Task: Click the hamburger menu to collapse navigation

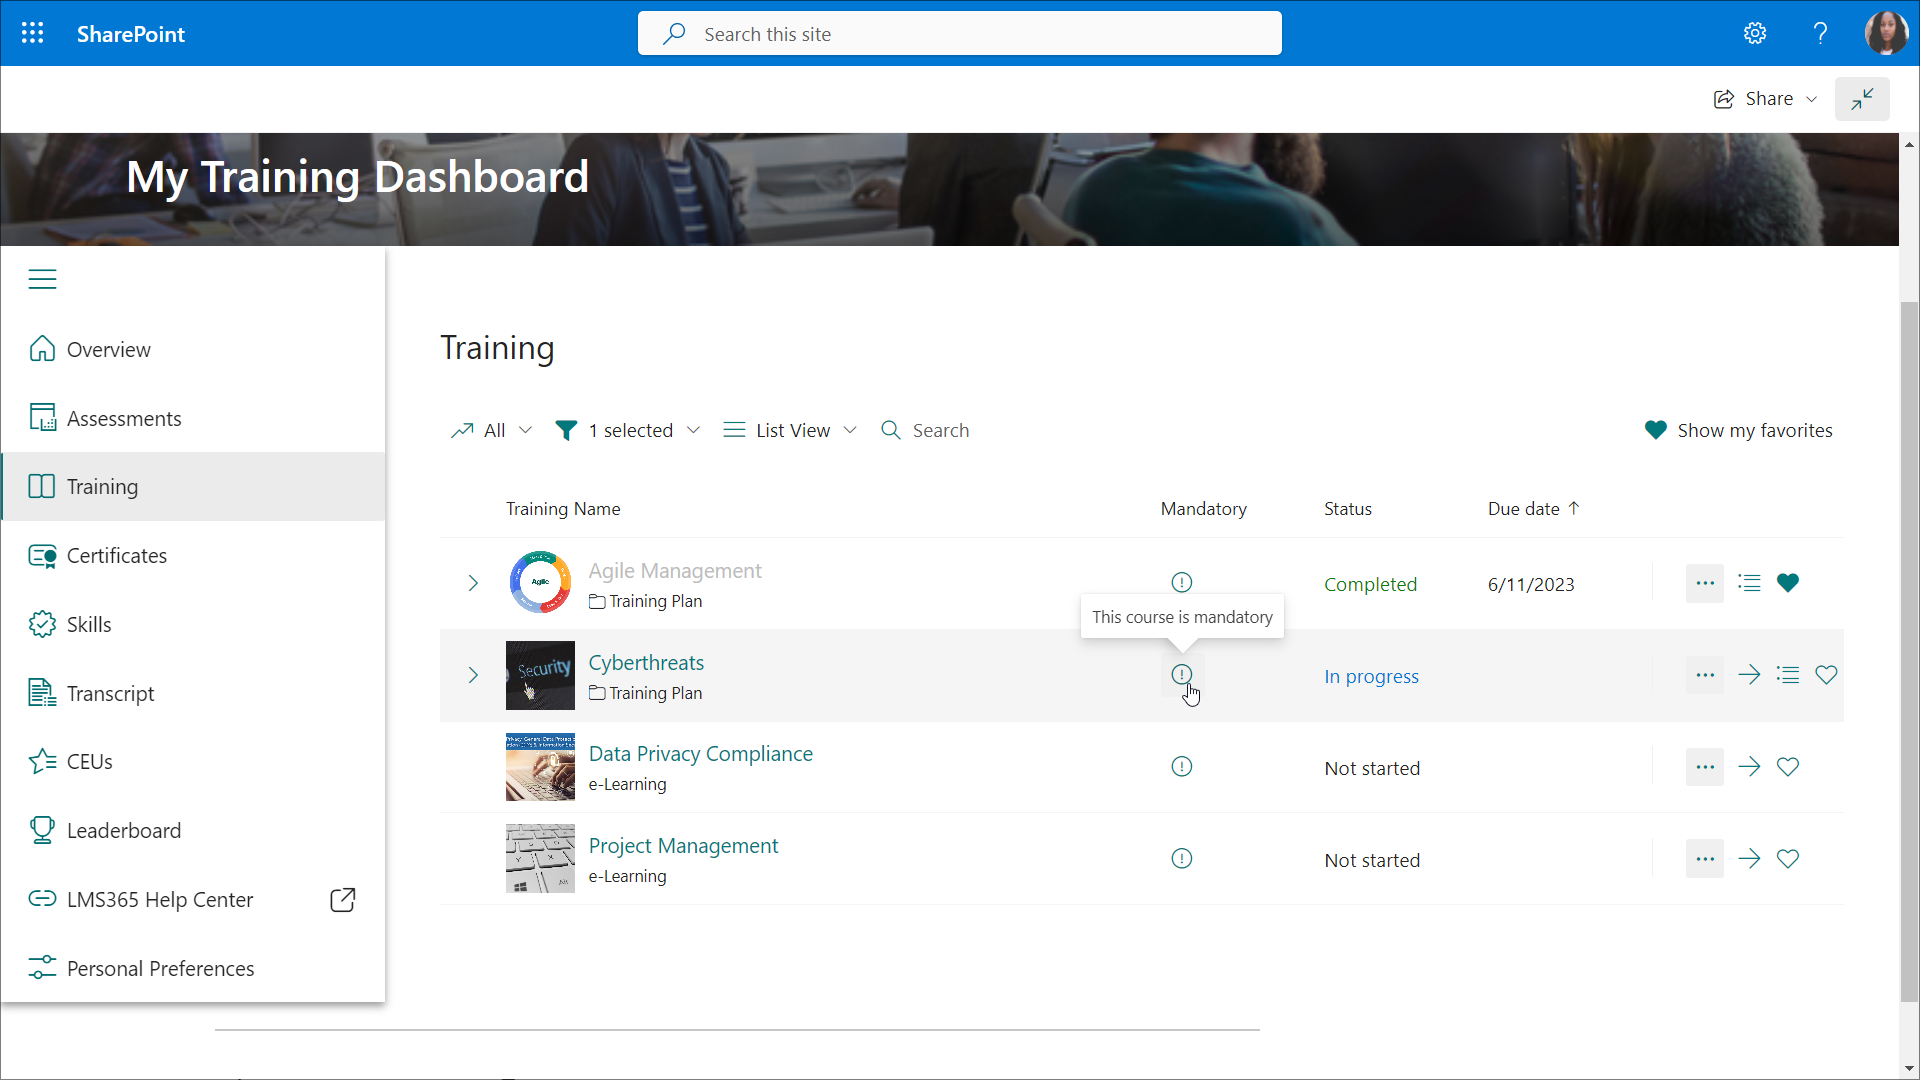Action: tap(42, 279)
